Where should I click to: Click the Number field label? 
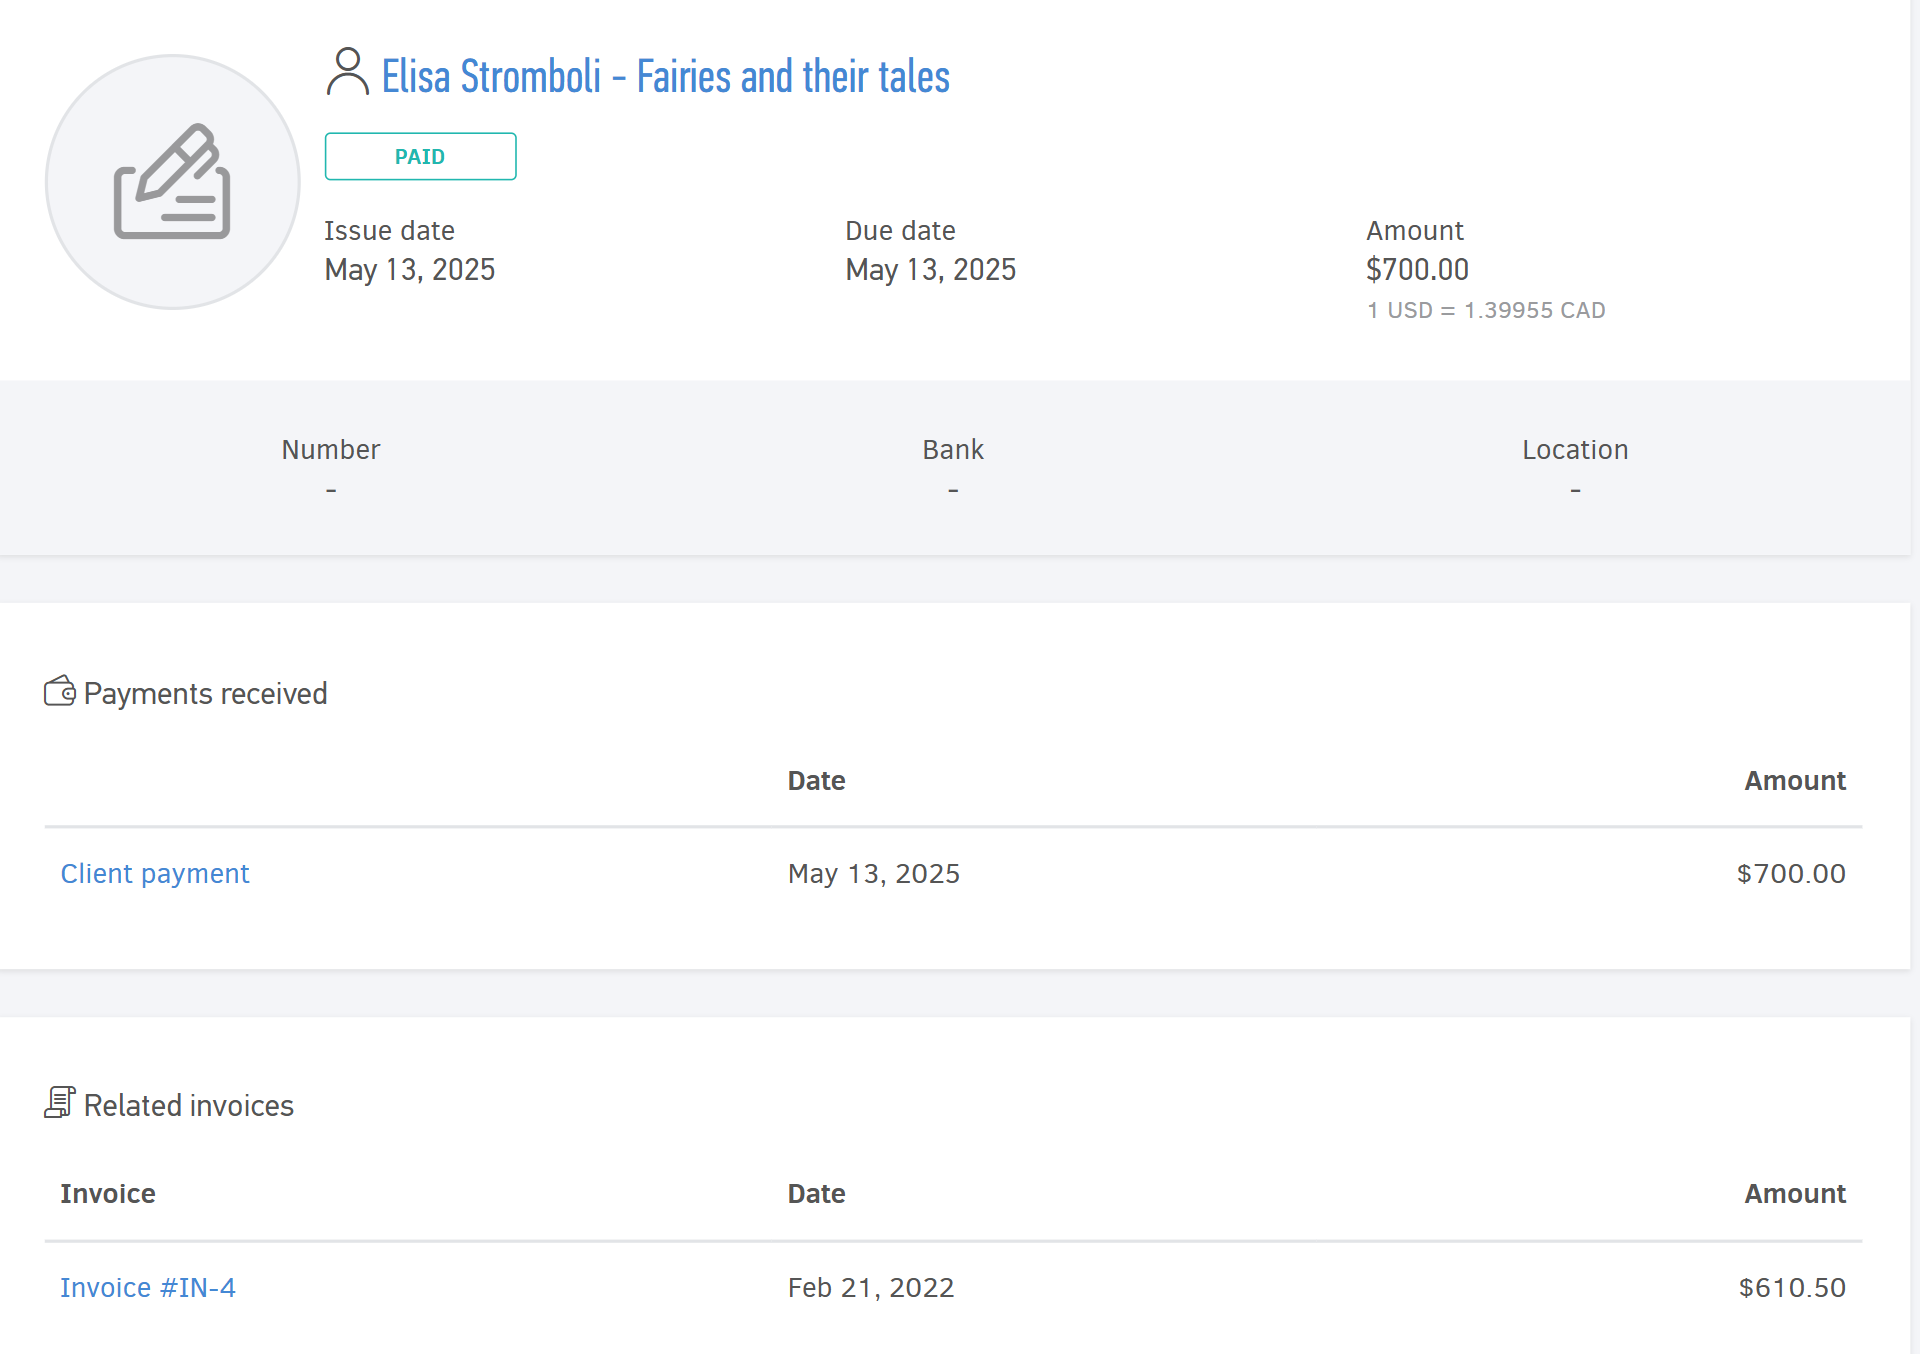[x=331, y=450]
